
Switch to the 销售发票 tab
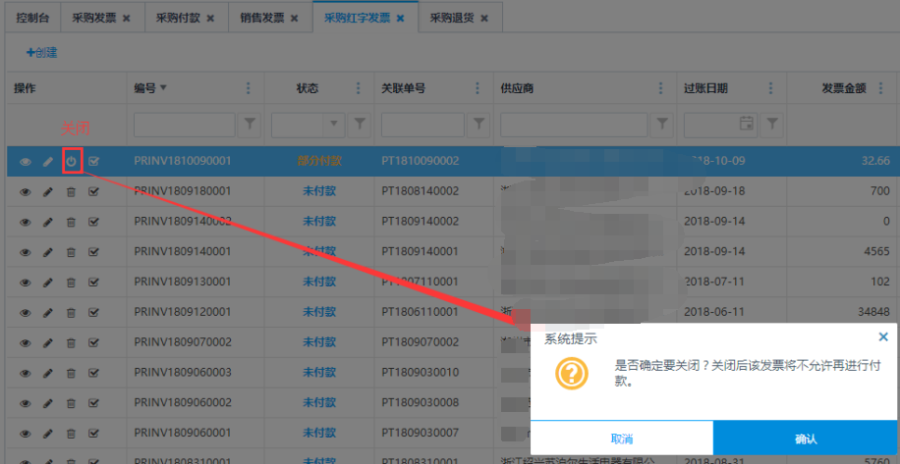tap(263, 18)
